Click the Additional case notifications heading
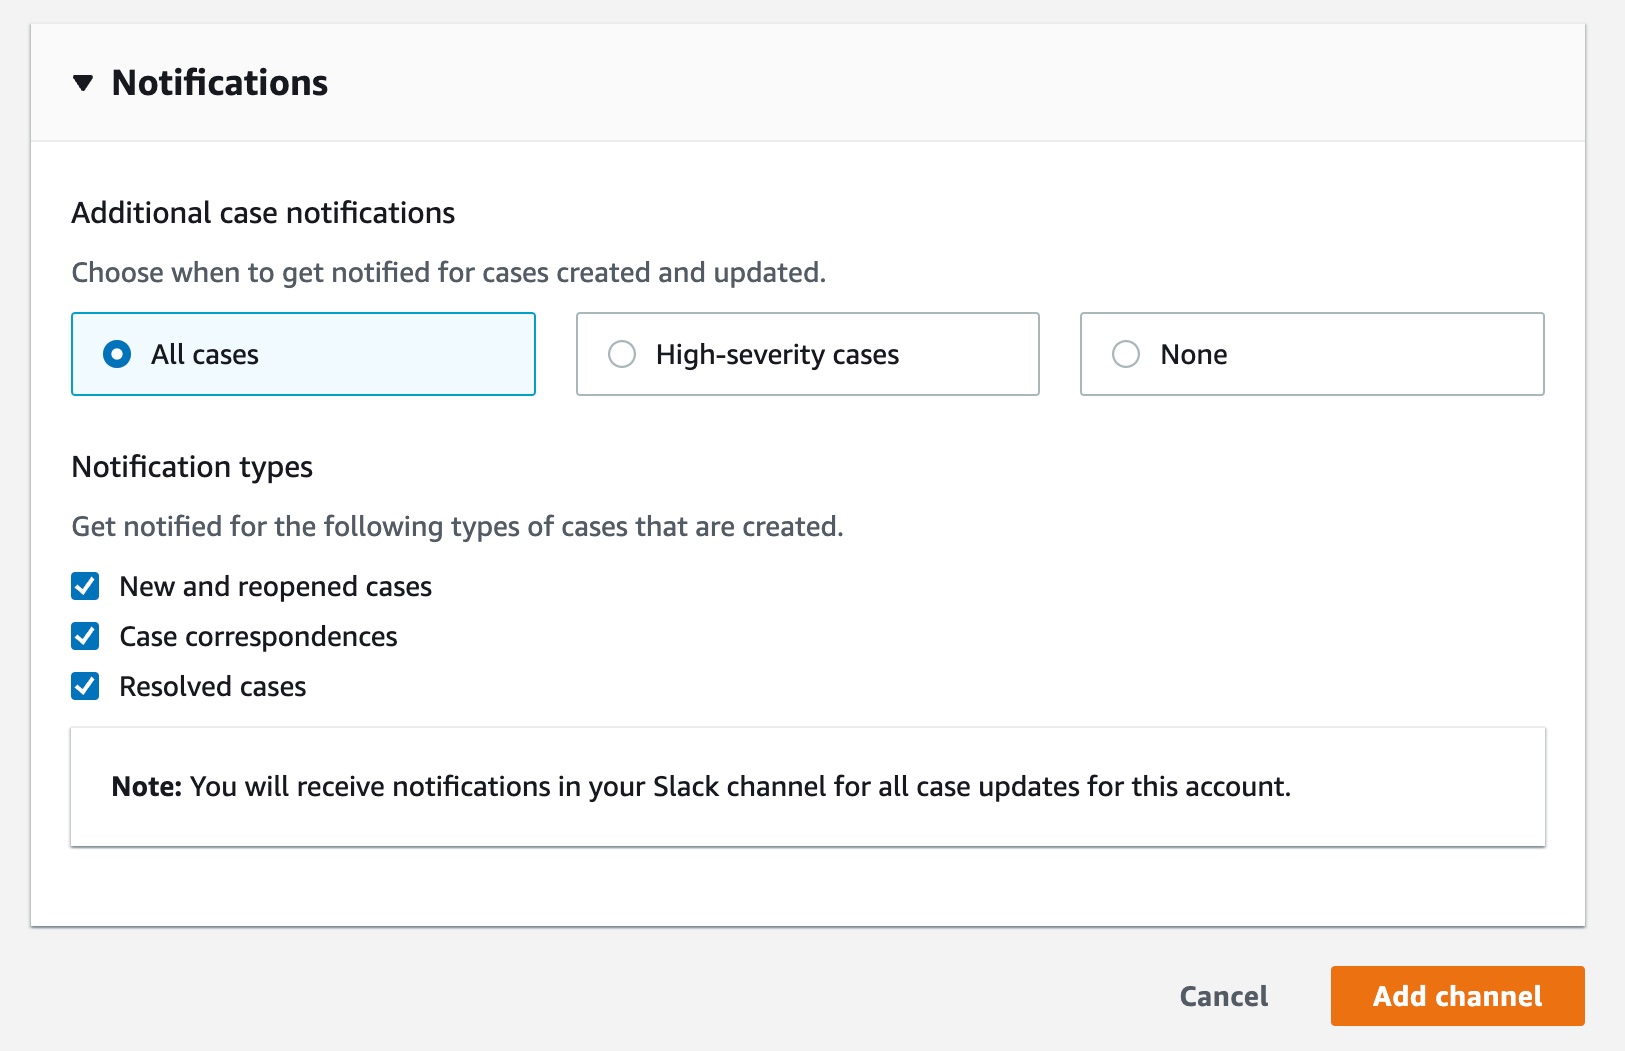This screenshot has width=1625, height=1051. pyautogui.click(x=263, y=213)
